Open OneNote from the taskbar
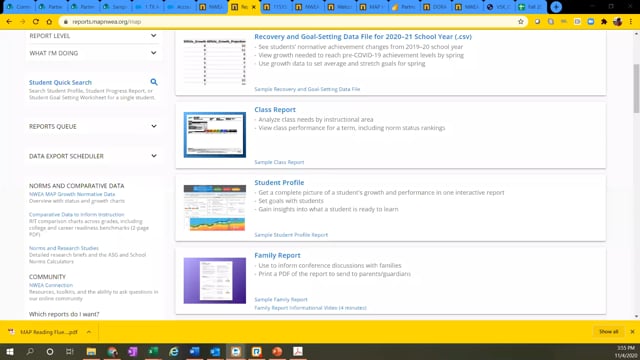This screenshot has height=360, width=640. click(133, 351)
